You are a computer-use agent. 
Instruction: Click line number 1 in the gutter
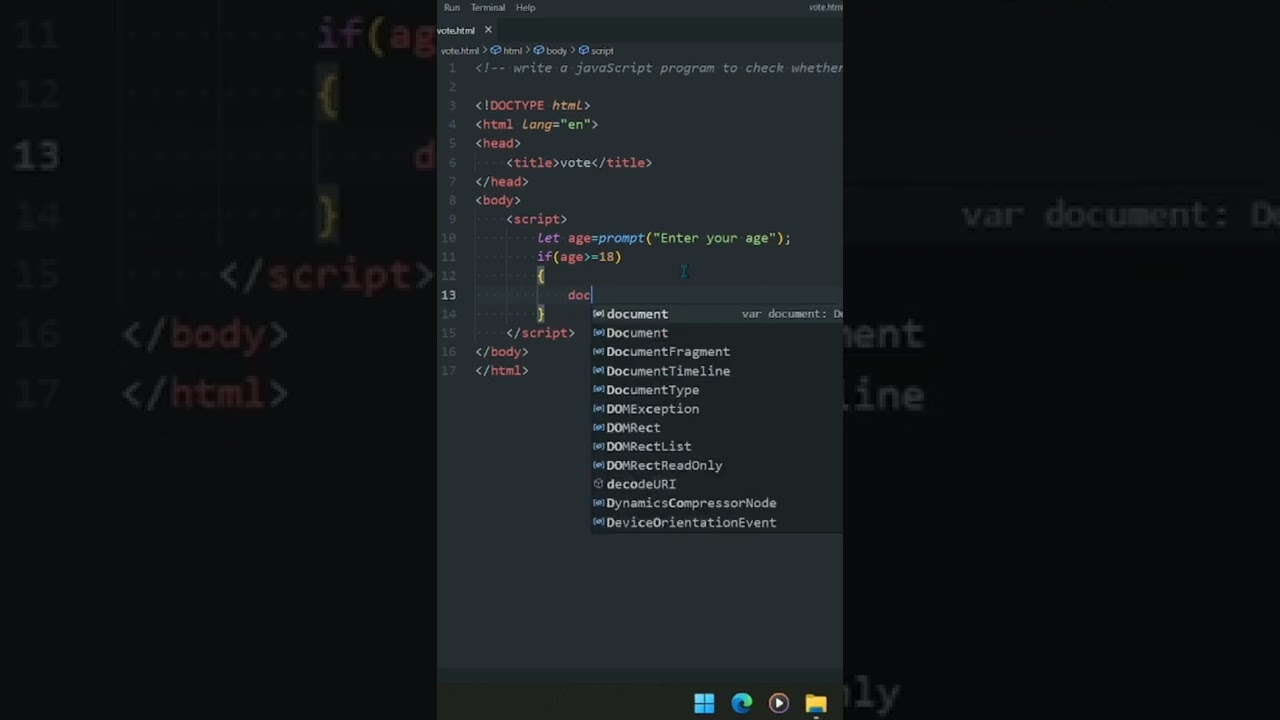tap(452, 68)
